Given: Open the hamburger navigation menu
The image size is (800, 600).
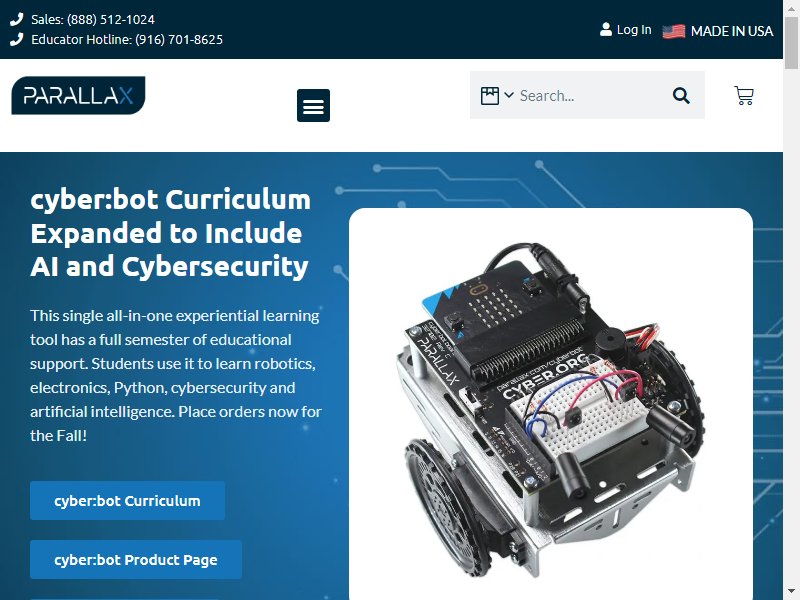Looking at the screenshot, I should (x=313, y=106).
